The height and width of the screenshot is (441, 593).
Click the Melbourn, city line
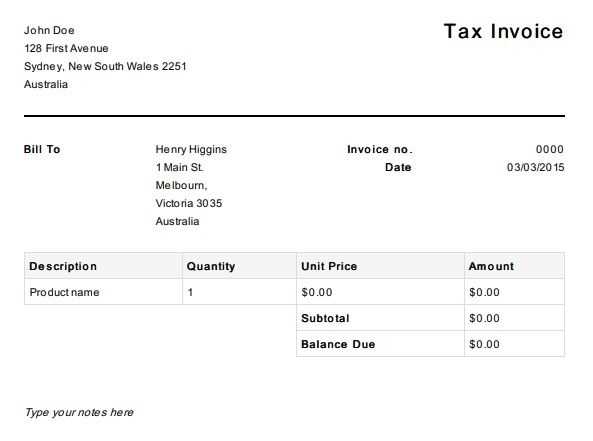click(182, 185)
